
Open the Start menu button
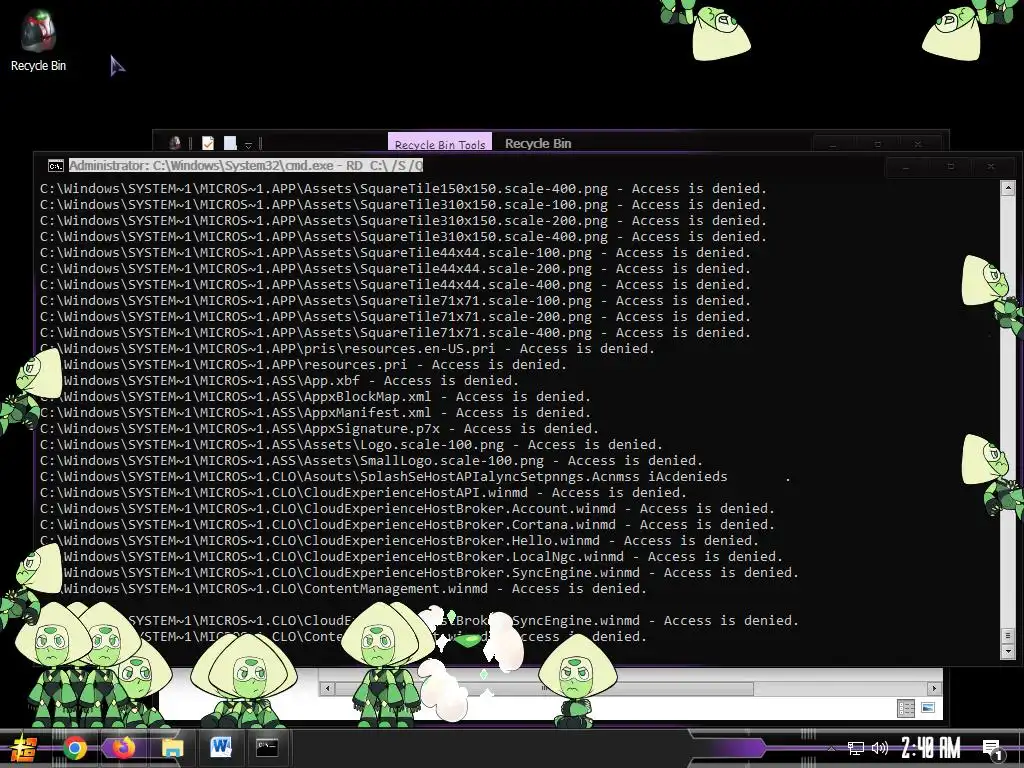click(x=22, y=748)
